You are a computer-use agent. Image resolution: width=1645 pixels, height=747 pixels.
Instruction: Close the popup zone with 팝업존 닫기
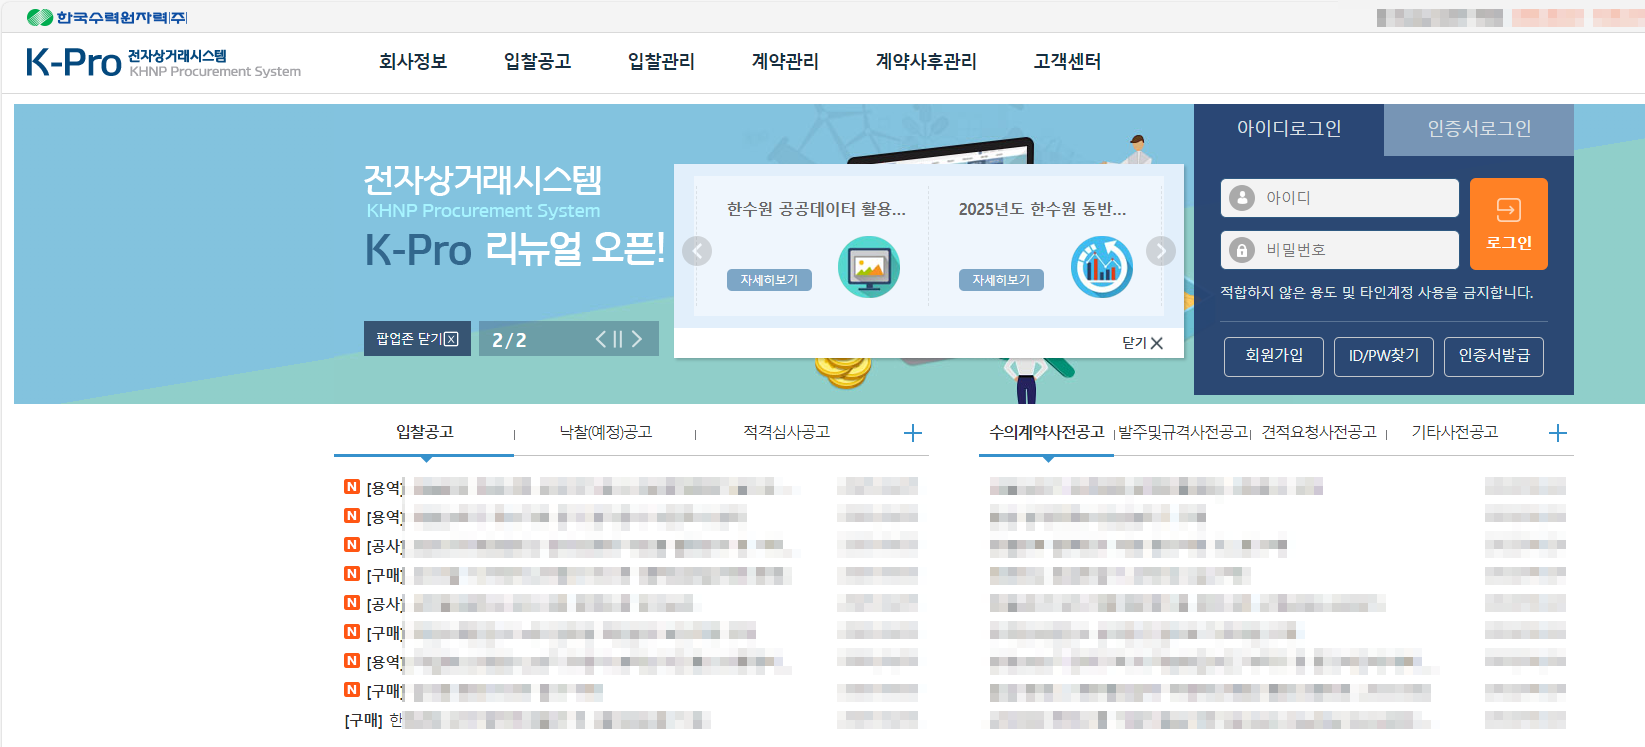417,339
